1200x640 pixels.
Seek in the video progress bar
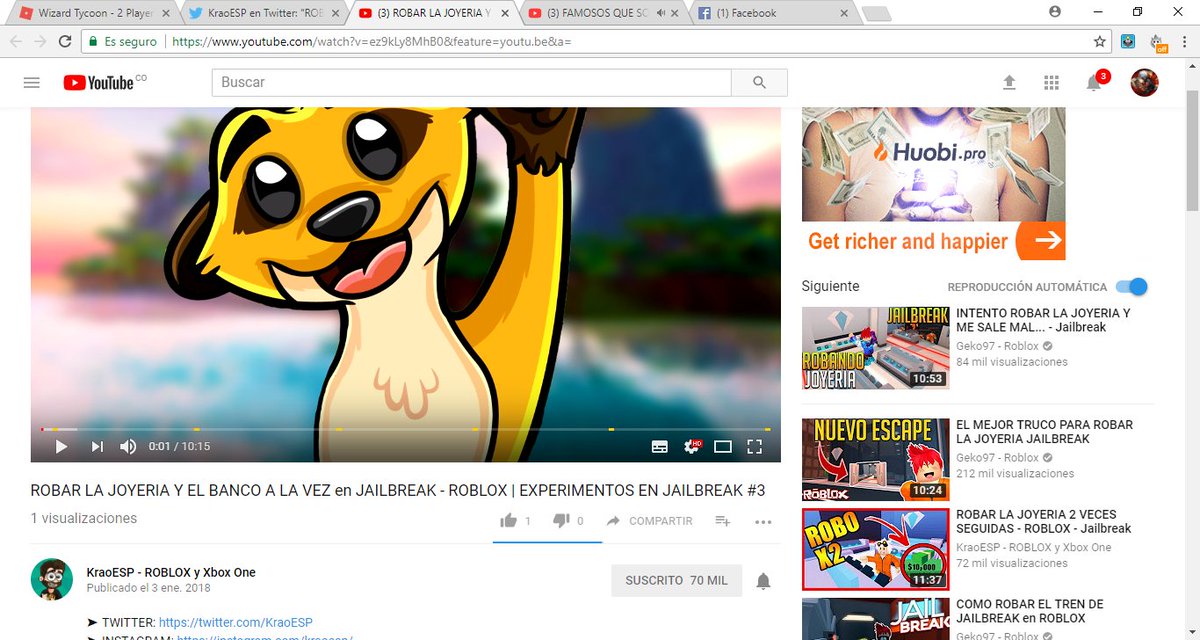click(405, 429)
